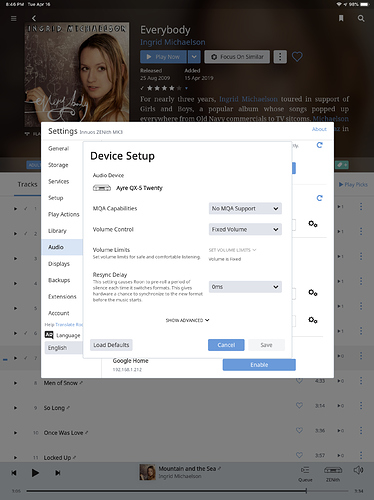This screenshot has width=374, height=500.
Task: Expand Show Advanced options
Action: pos(187,320)
